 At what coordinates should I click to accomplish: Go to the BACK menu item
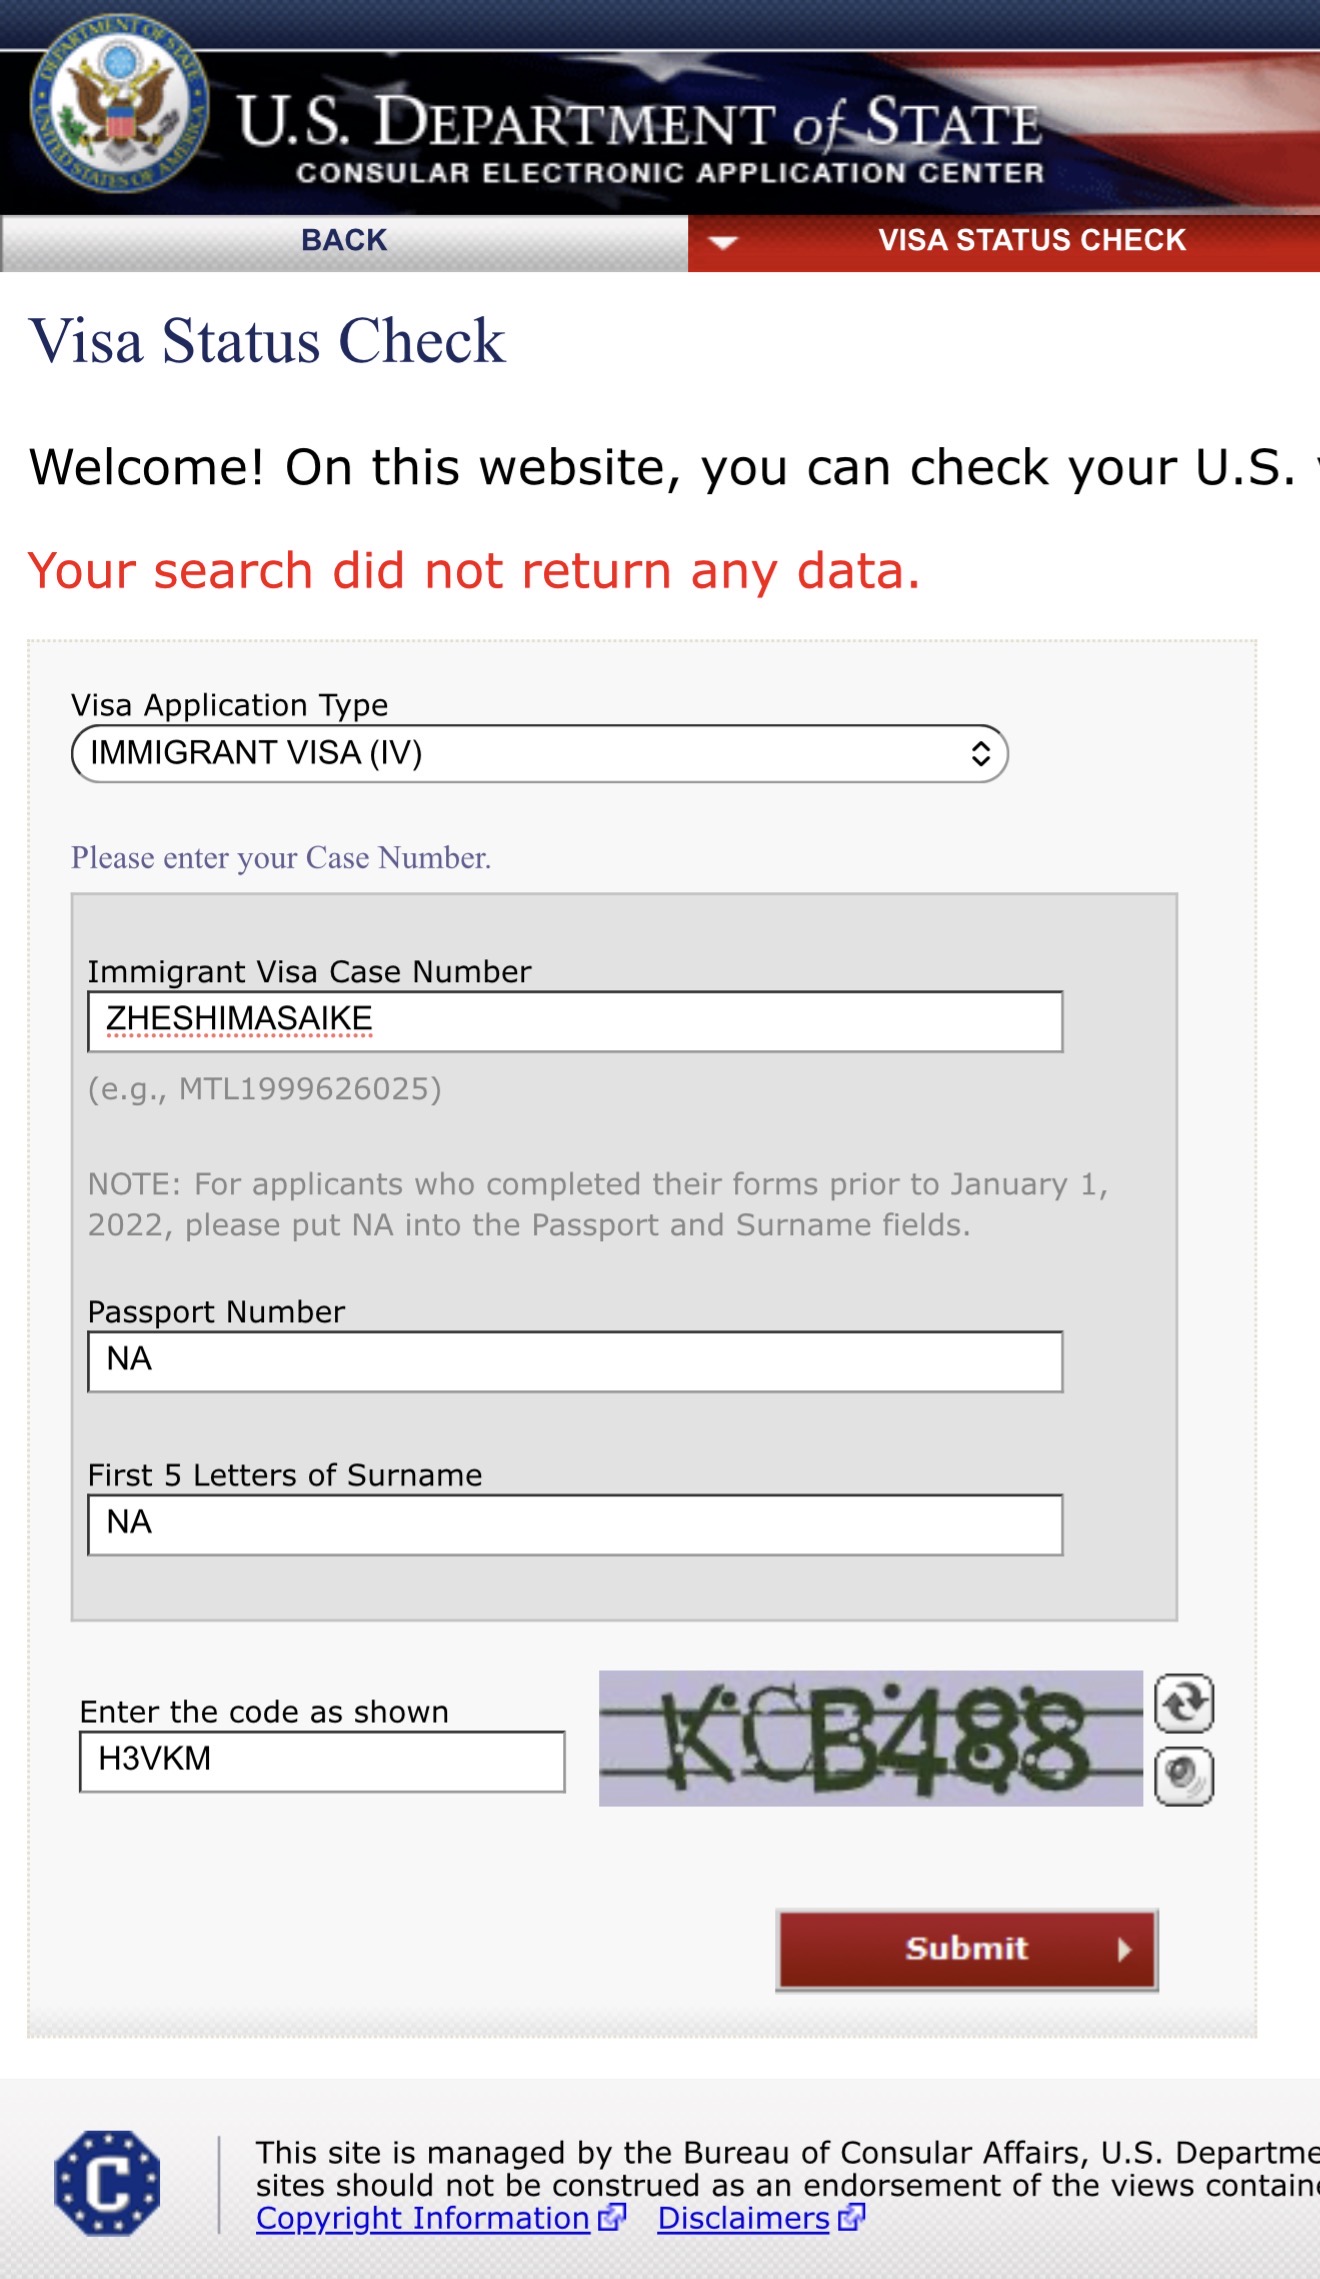[x=344, y=241]
